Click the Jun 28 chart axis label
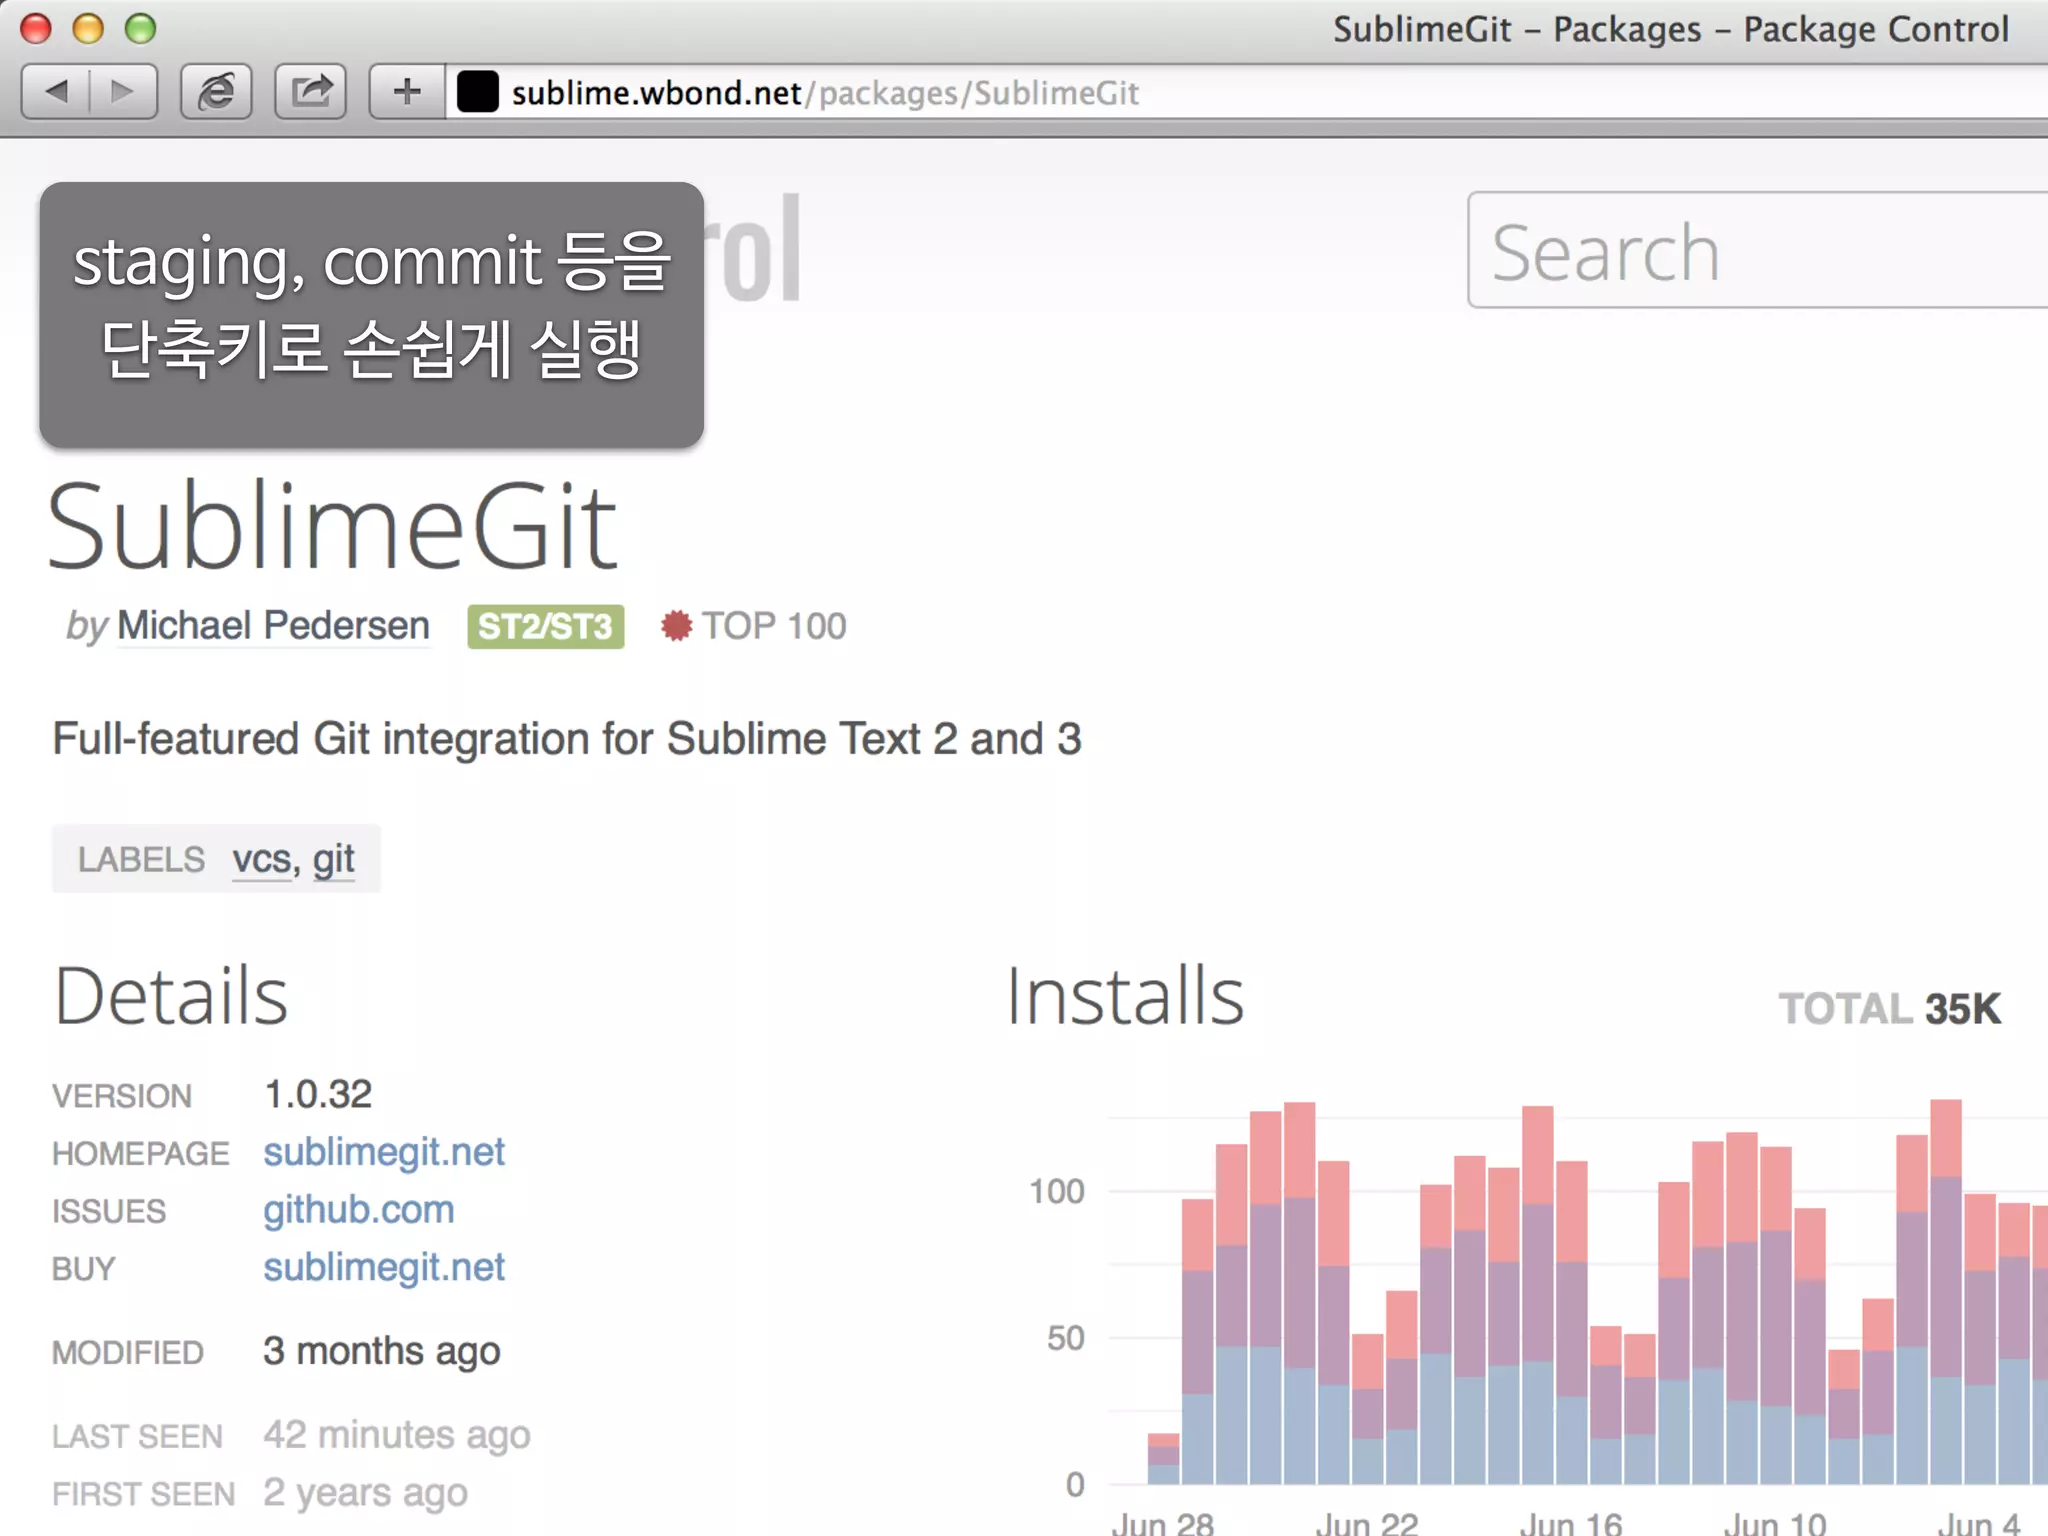The image size is (2048, 1536). click(x=1163, y=1524)
